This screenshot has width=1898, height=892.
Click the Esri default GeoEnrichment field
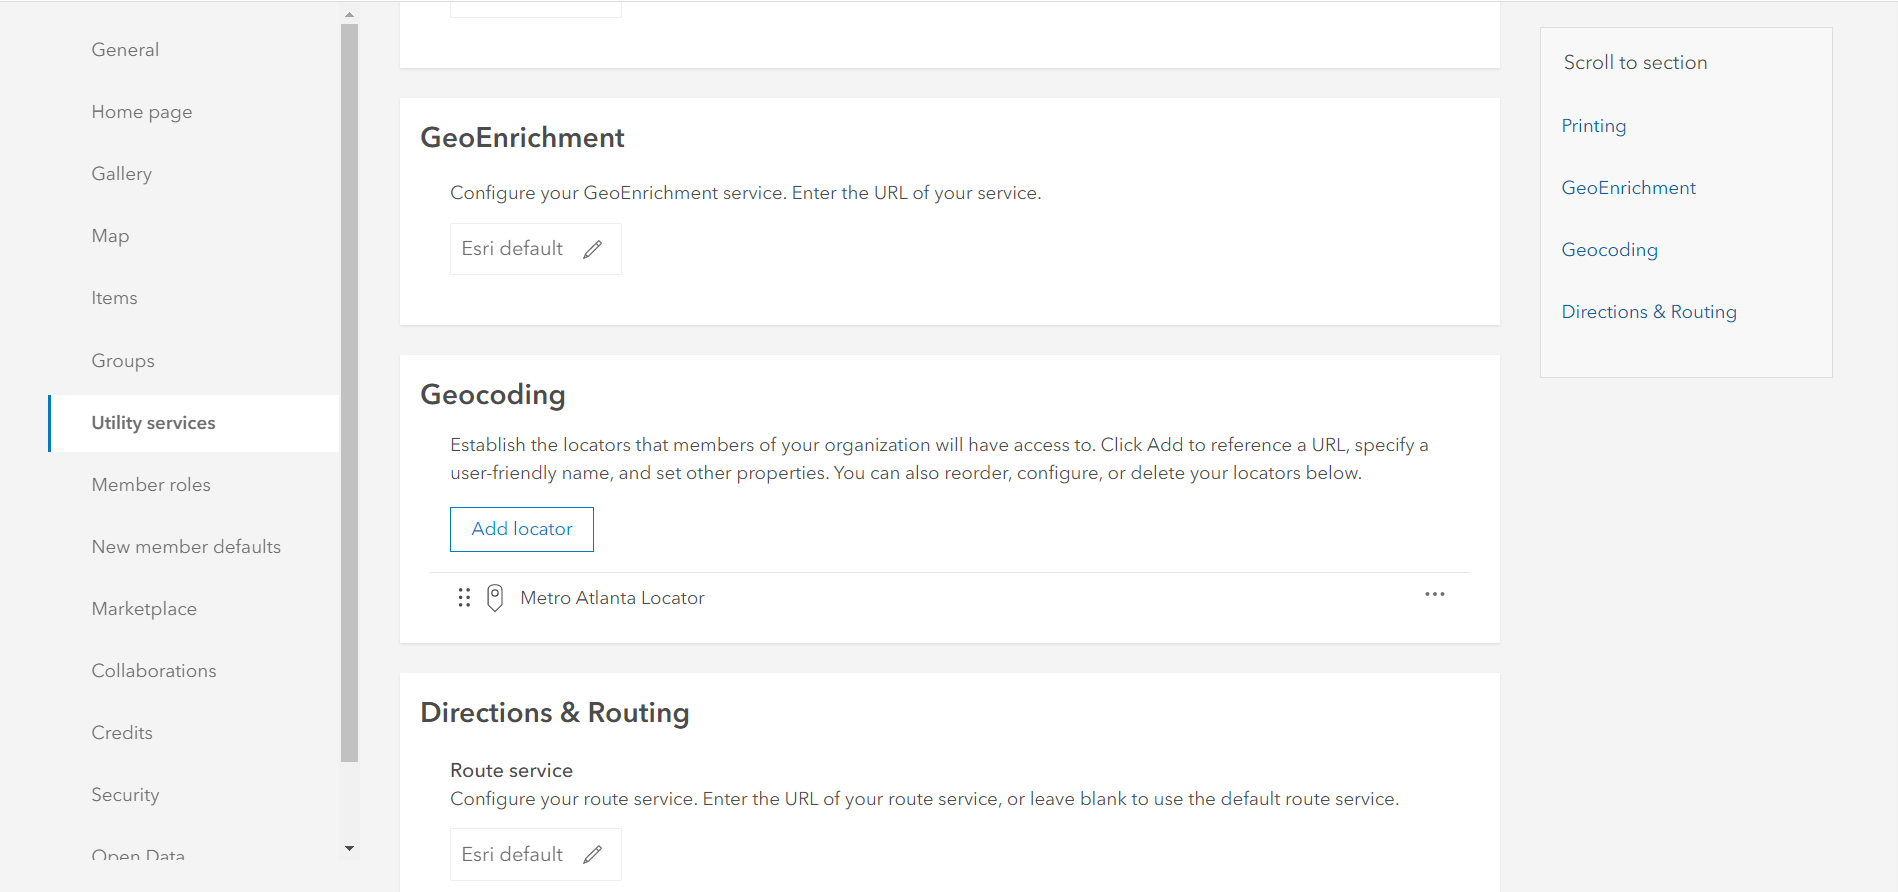coord(512,249)
